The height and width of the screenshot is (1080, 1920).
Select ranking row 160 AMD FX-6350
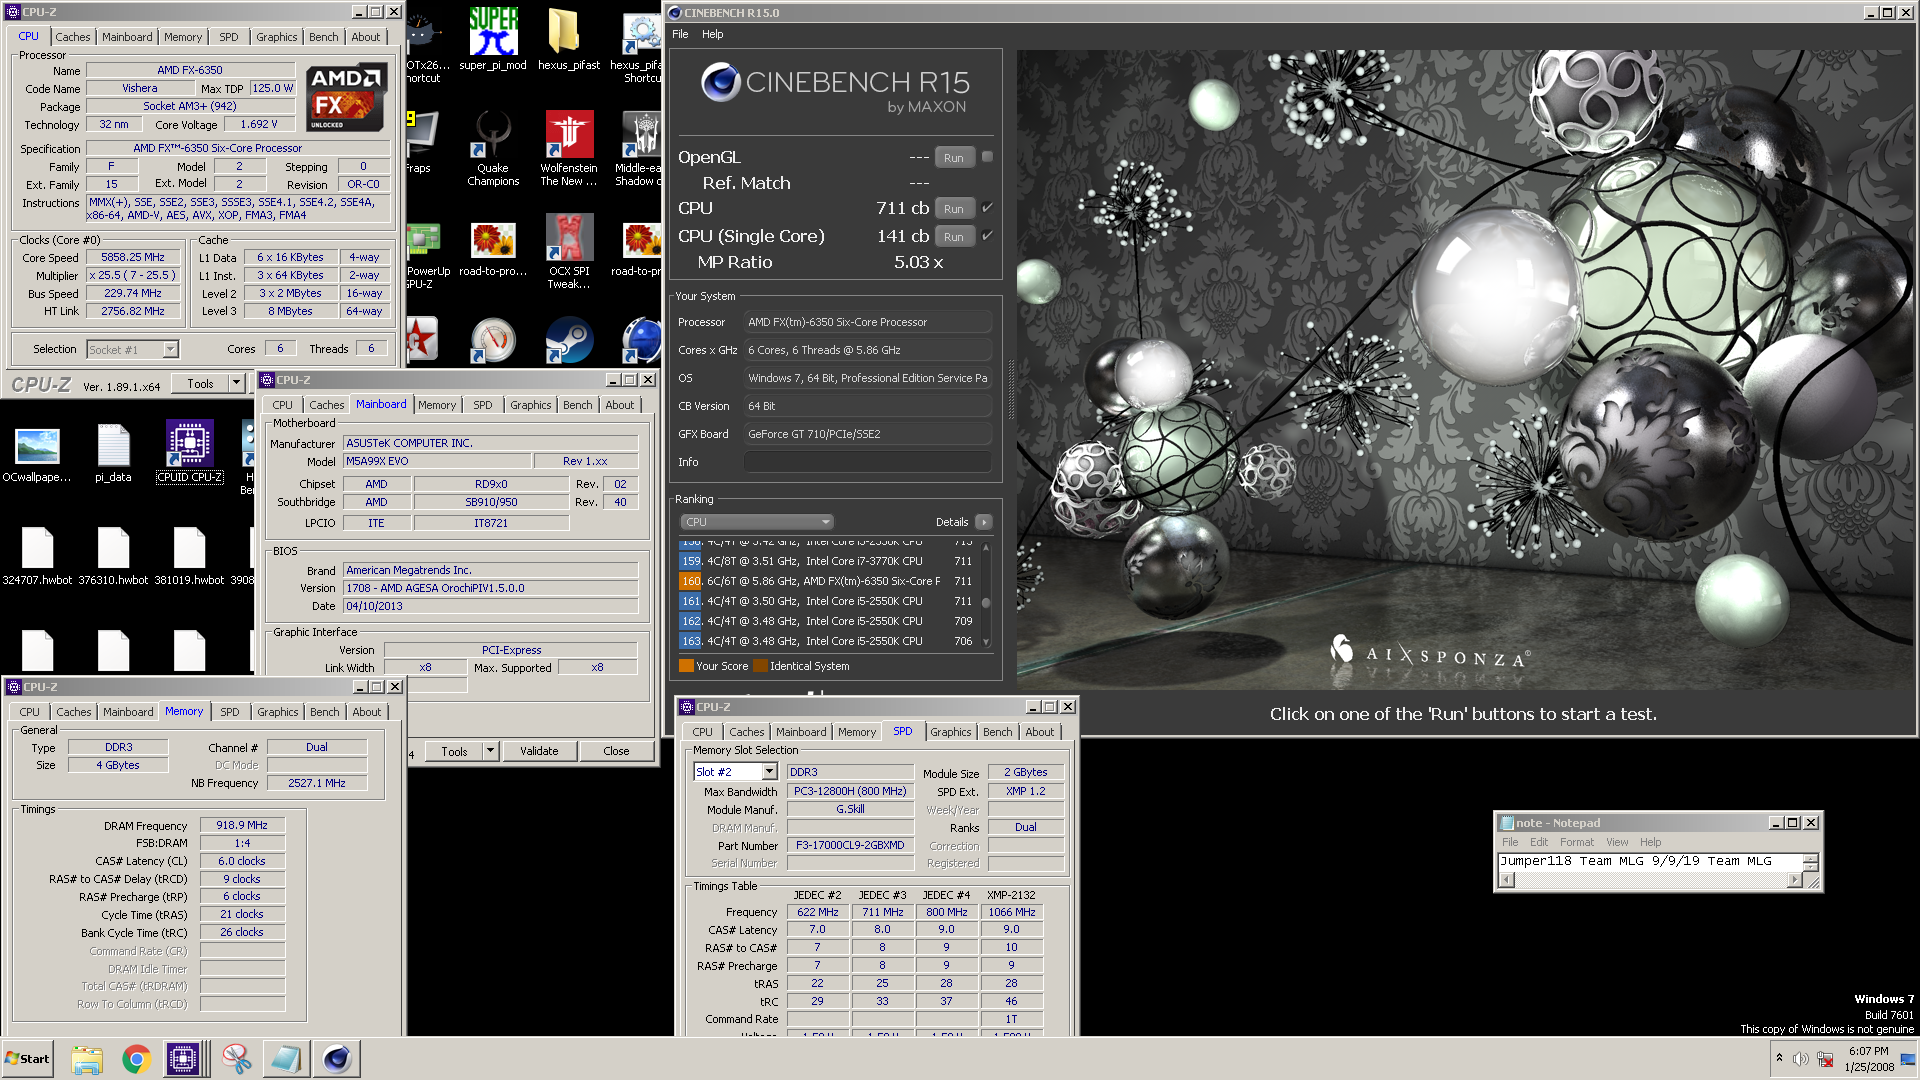tap(828, 581)
